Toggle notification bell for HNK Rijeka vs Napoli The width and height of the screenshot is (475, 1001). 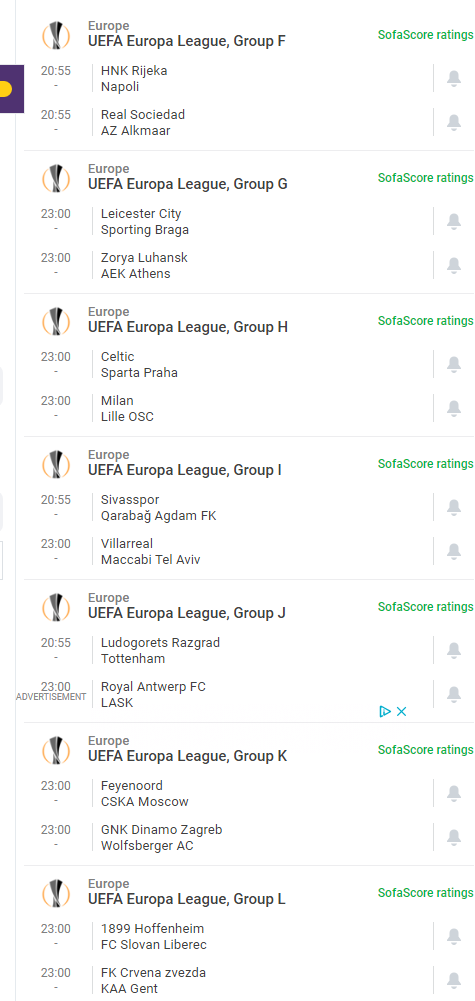tap(453, 79)
